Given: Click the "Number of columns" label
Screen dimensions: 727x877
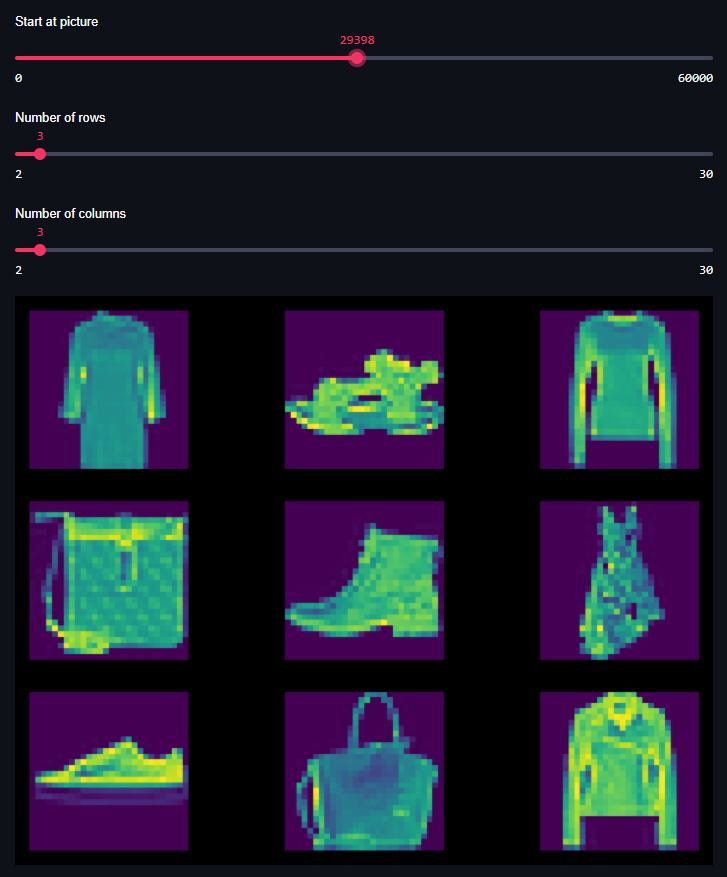Looking at the screenshot, I should (70, 213).
